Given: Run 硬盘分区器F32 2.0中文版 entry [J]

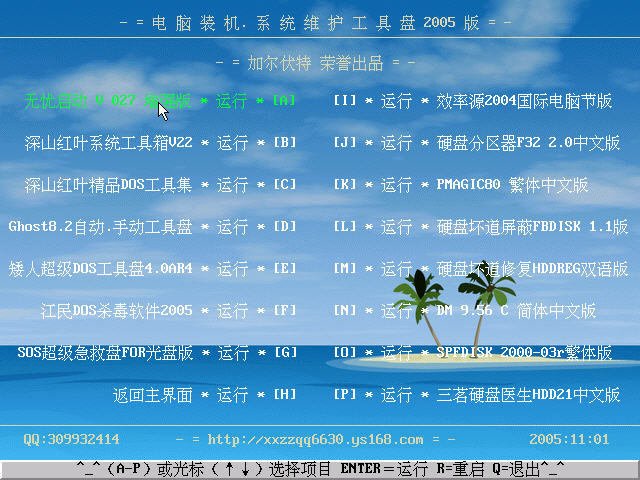Looking at the screenshot, I should [x=477, y=143].
